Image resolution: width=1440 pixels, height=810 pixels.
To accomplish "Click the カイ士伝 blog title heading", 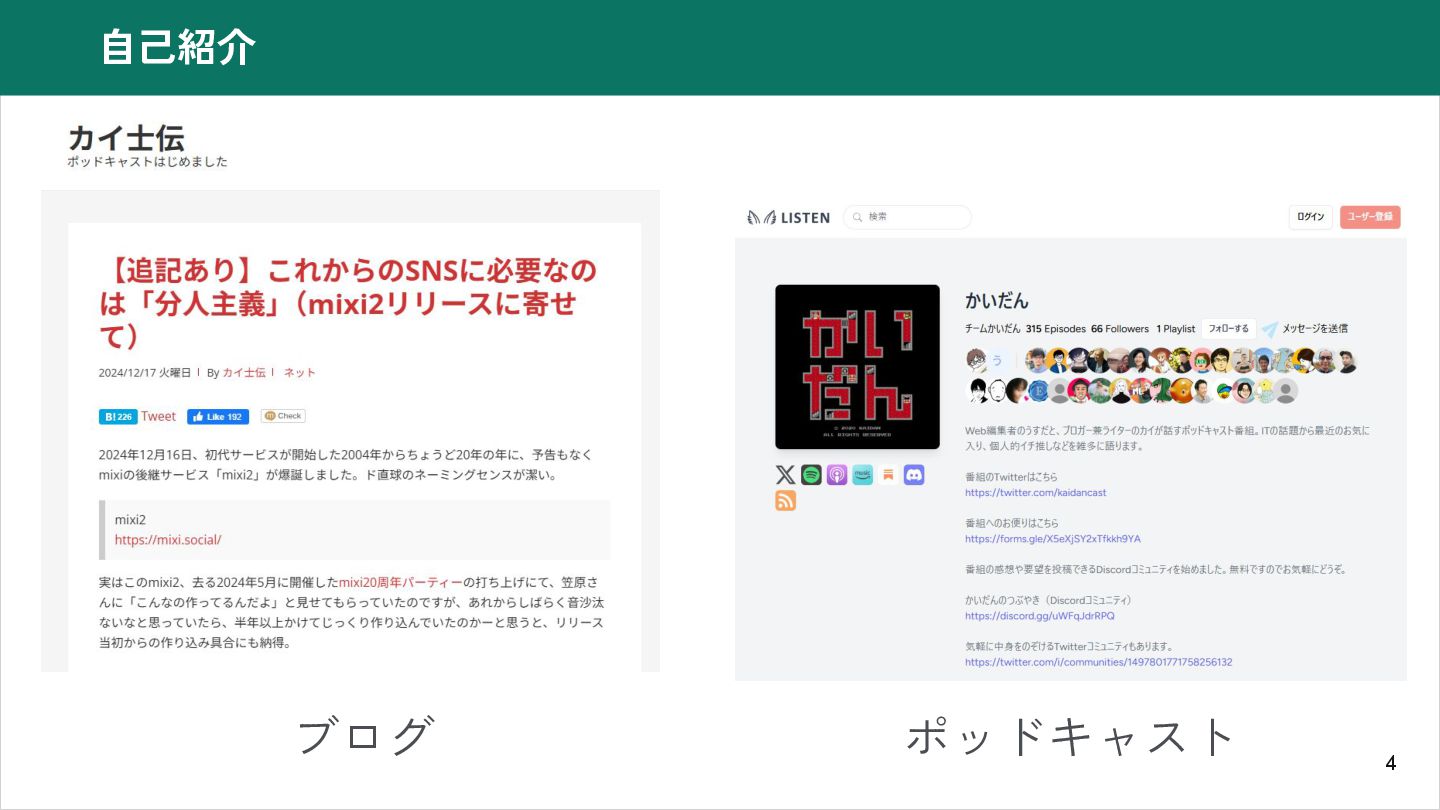I will [126, 138].
